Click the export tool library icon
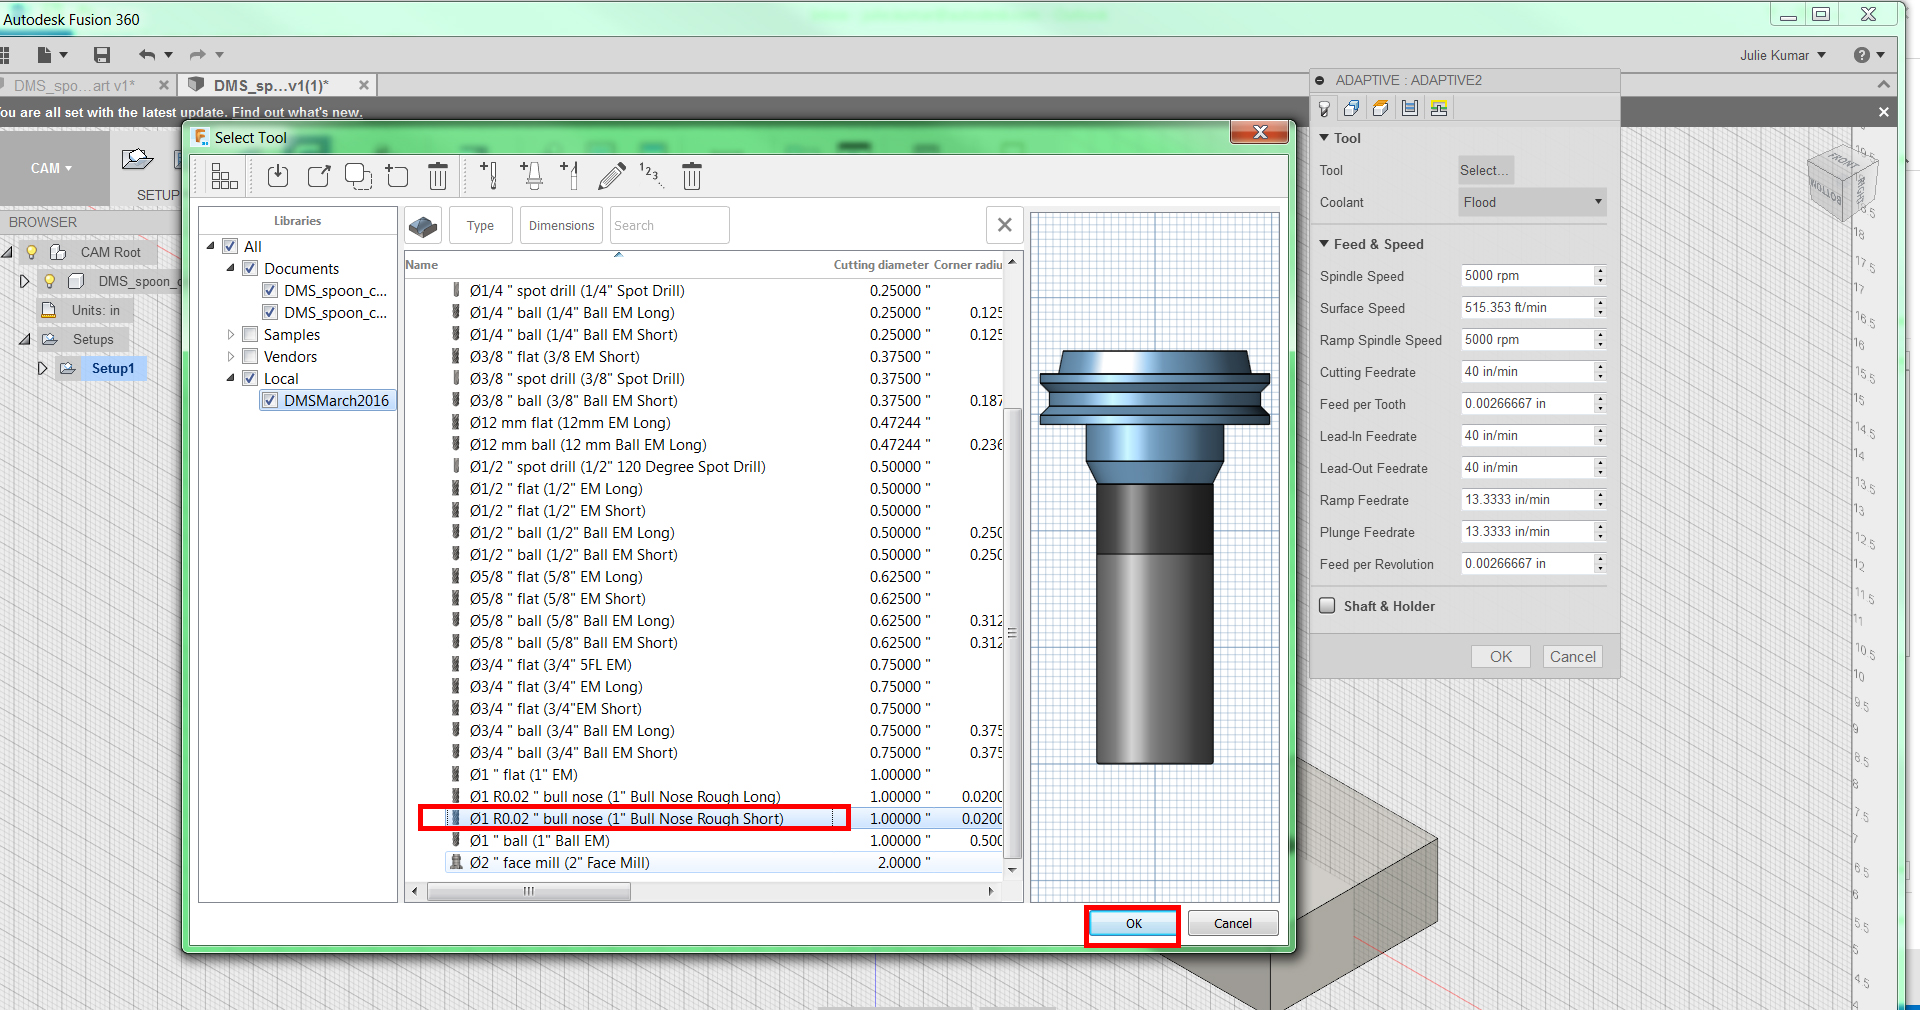The height and width of the screenshot is (1010, 1920). [319, 177]
